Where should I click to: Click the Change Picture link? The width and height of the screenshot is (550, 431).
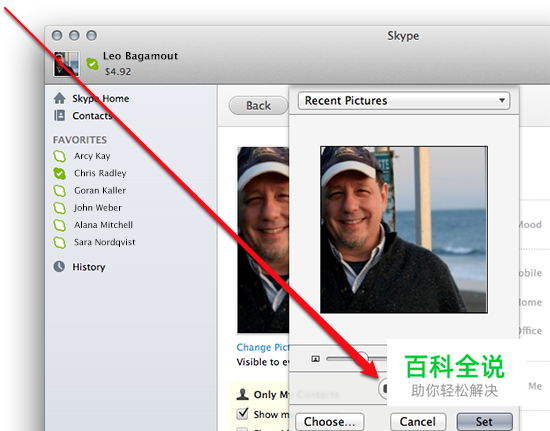263,347
